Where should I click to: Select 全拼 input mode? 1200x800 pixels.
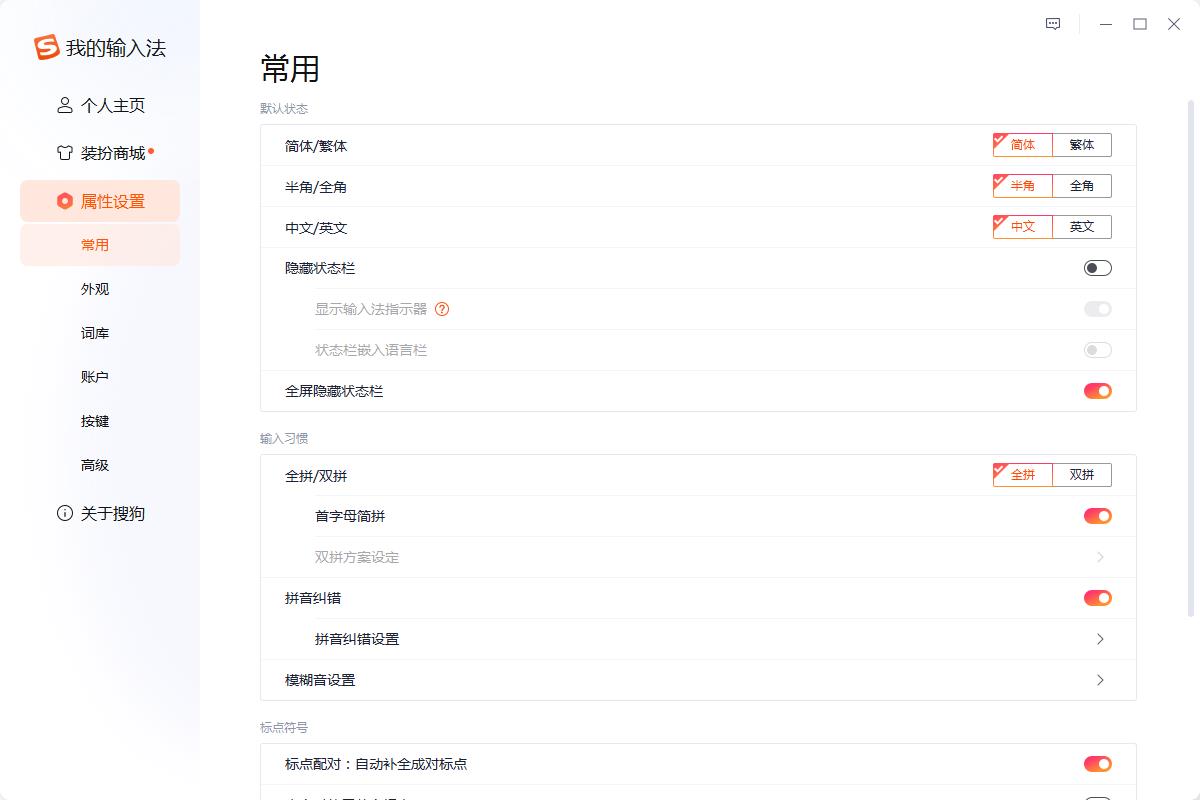(1023, 475)
